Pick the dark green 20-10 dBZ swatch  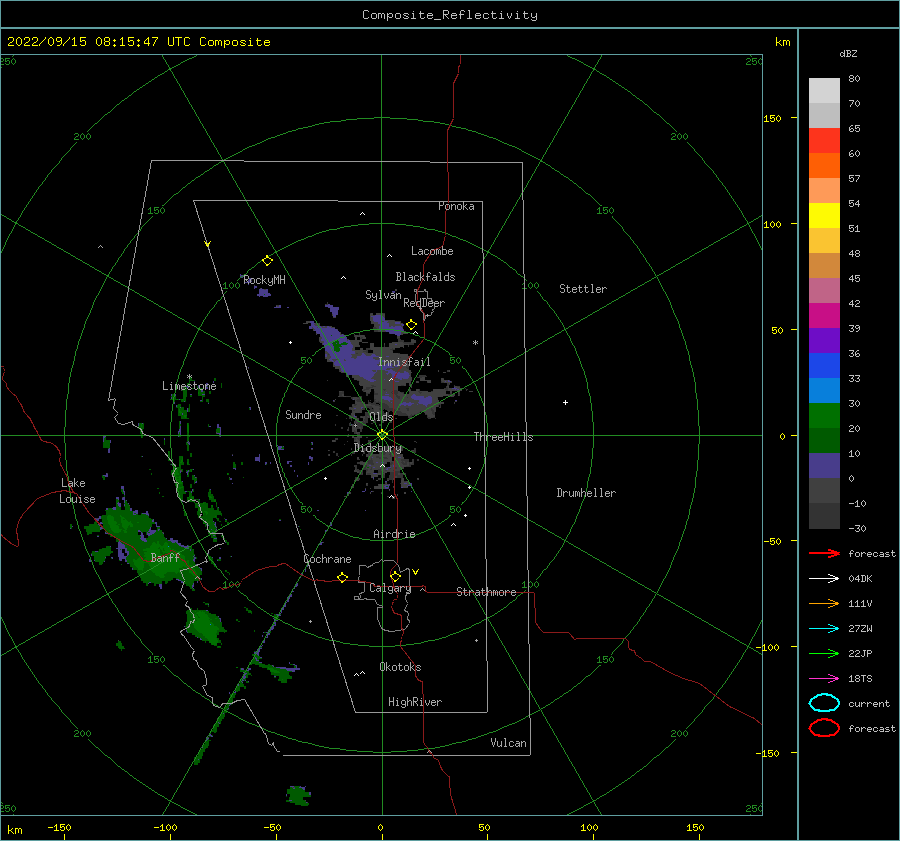pos(824,440)
